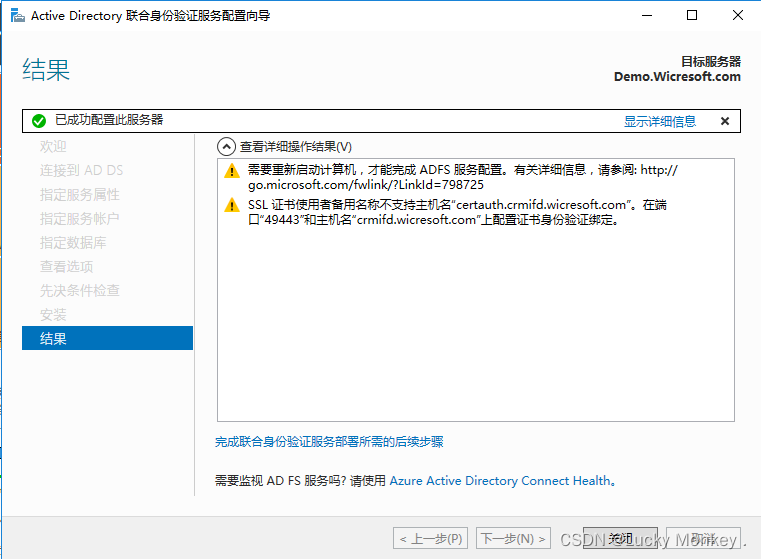Select the SSL certificate hostname warning text

pyautogui.click(x=457, y=212)
